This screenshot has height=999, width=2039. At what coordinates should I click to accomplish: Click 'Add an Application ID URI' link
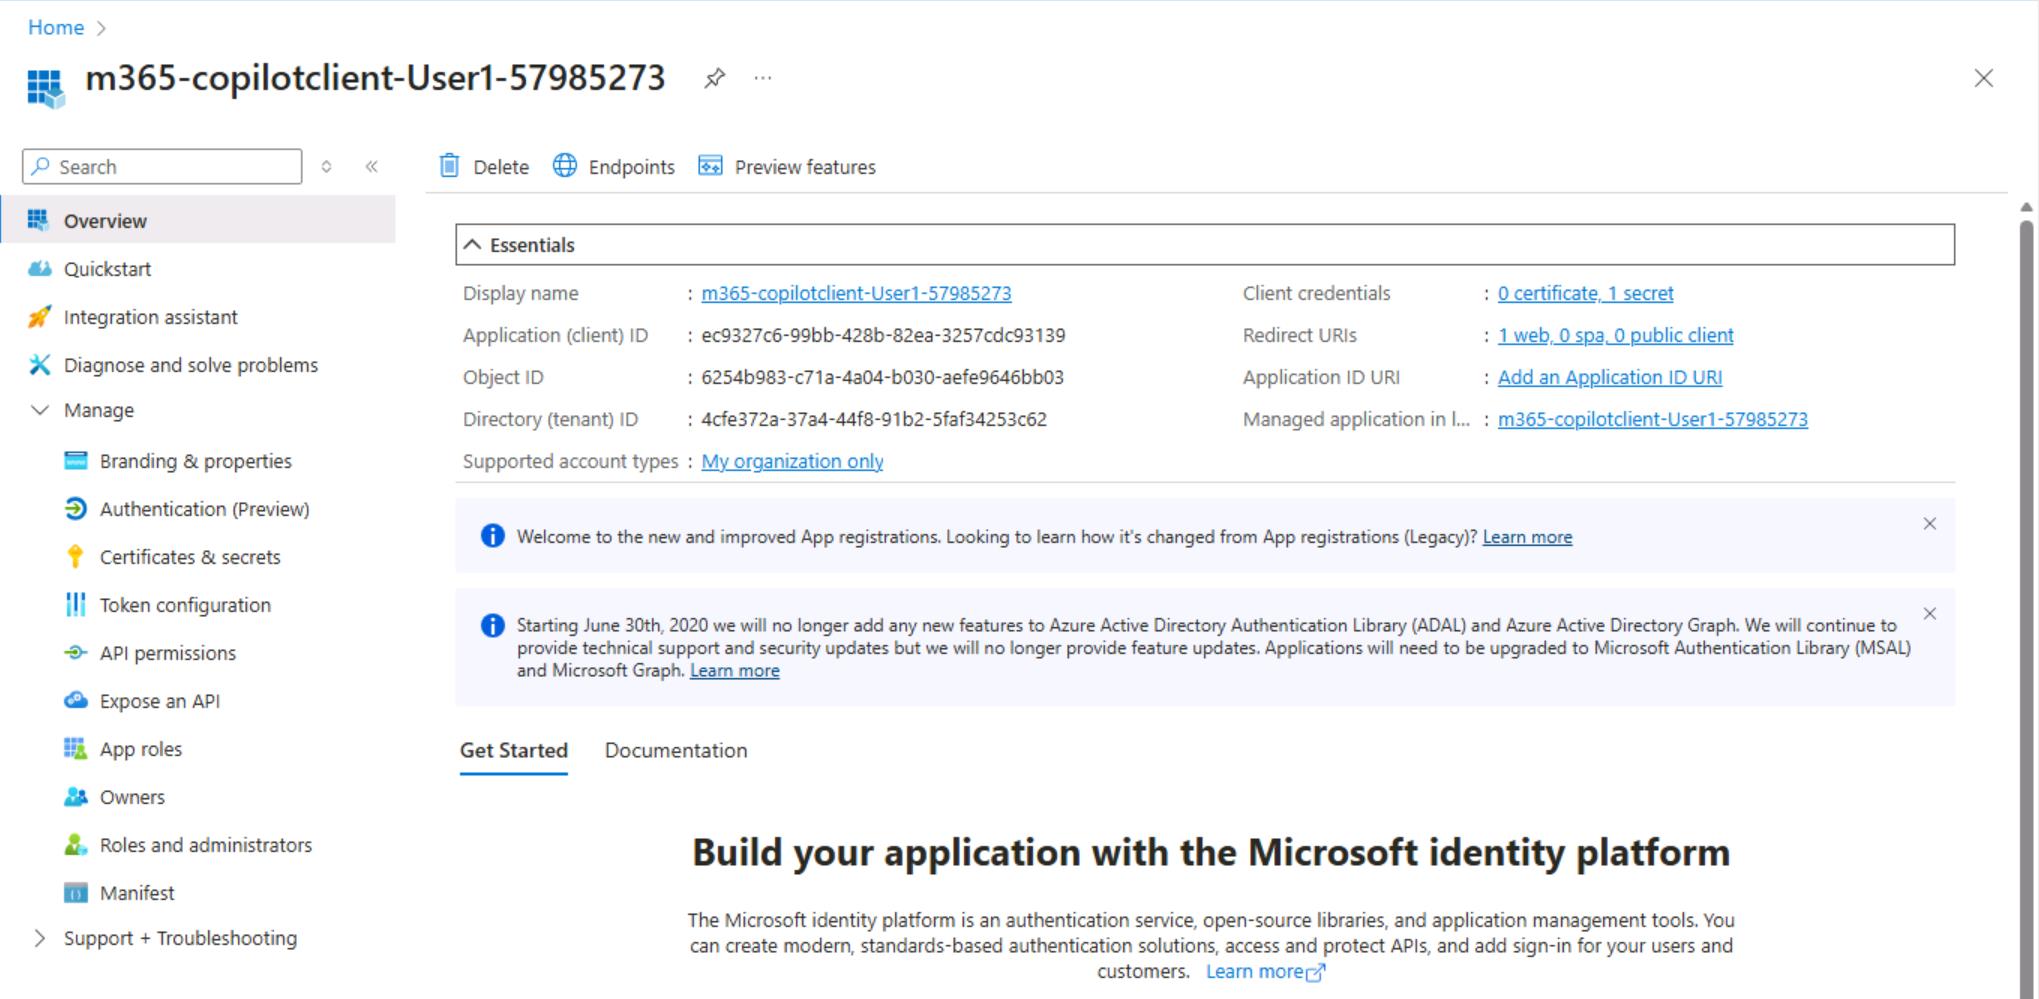click(x=1609, y=377)
